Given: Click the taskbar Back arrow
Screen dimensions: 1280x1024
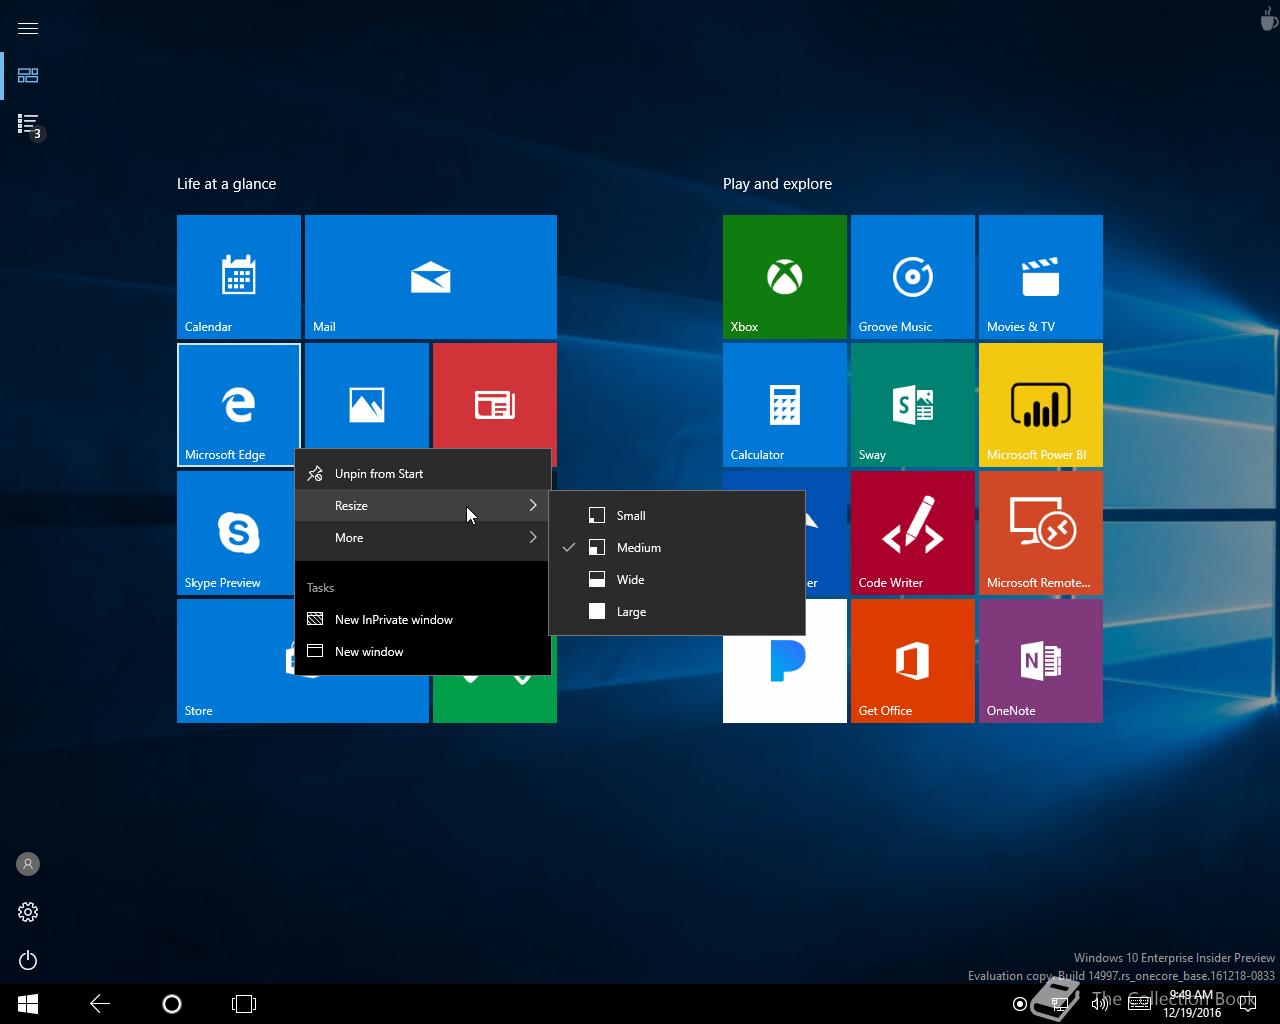Looking at the screenshot, I should [x=100, y=1004].
